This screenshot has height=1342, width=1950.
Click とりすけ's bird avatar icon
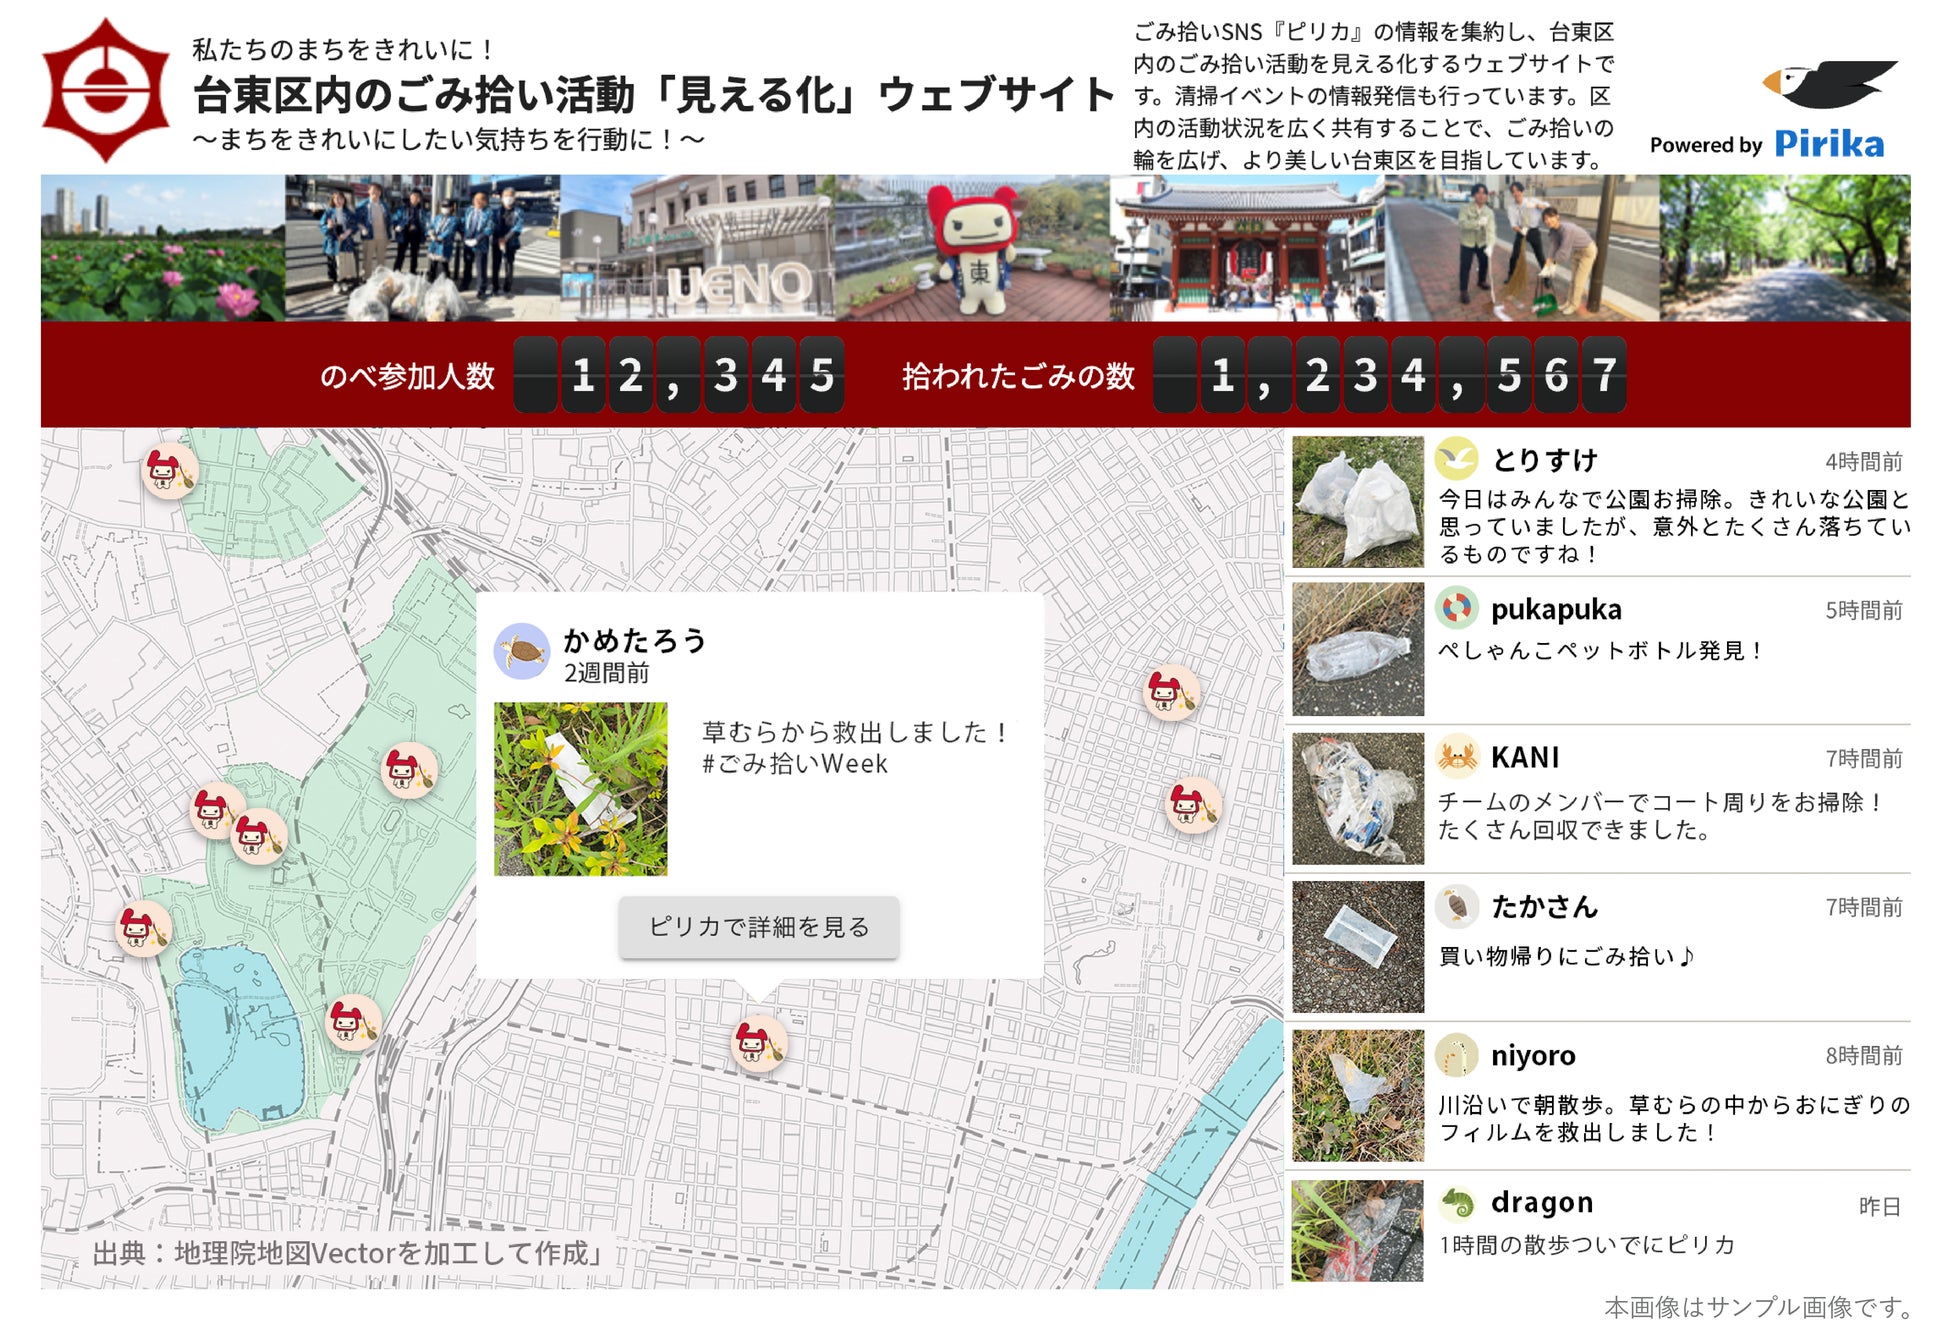[1456, 459]
